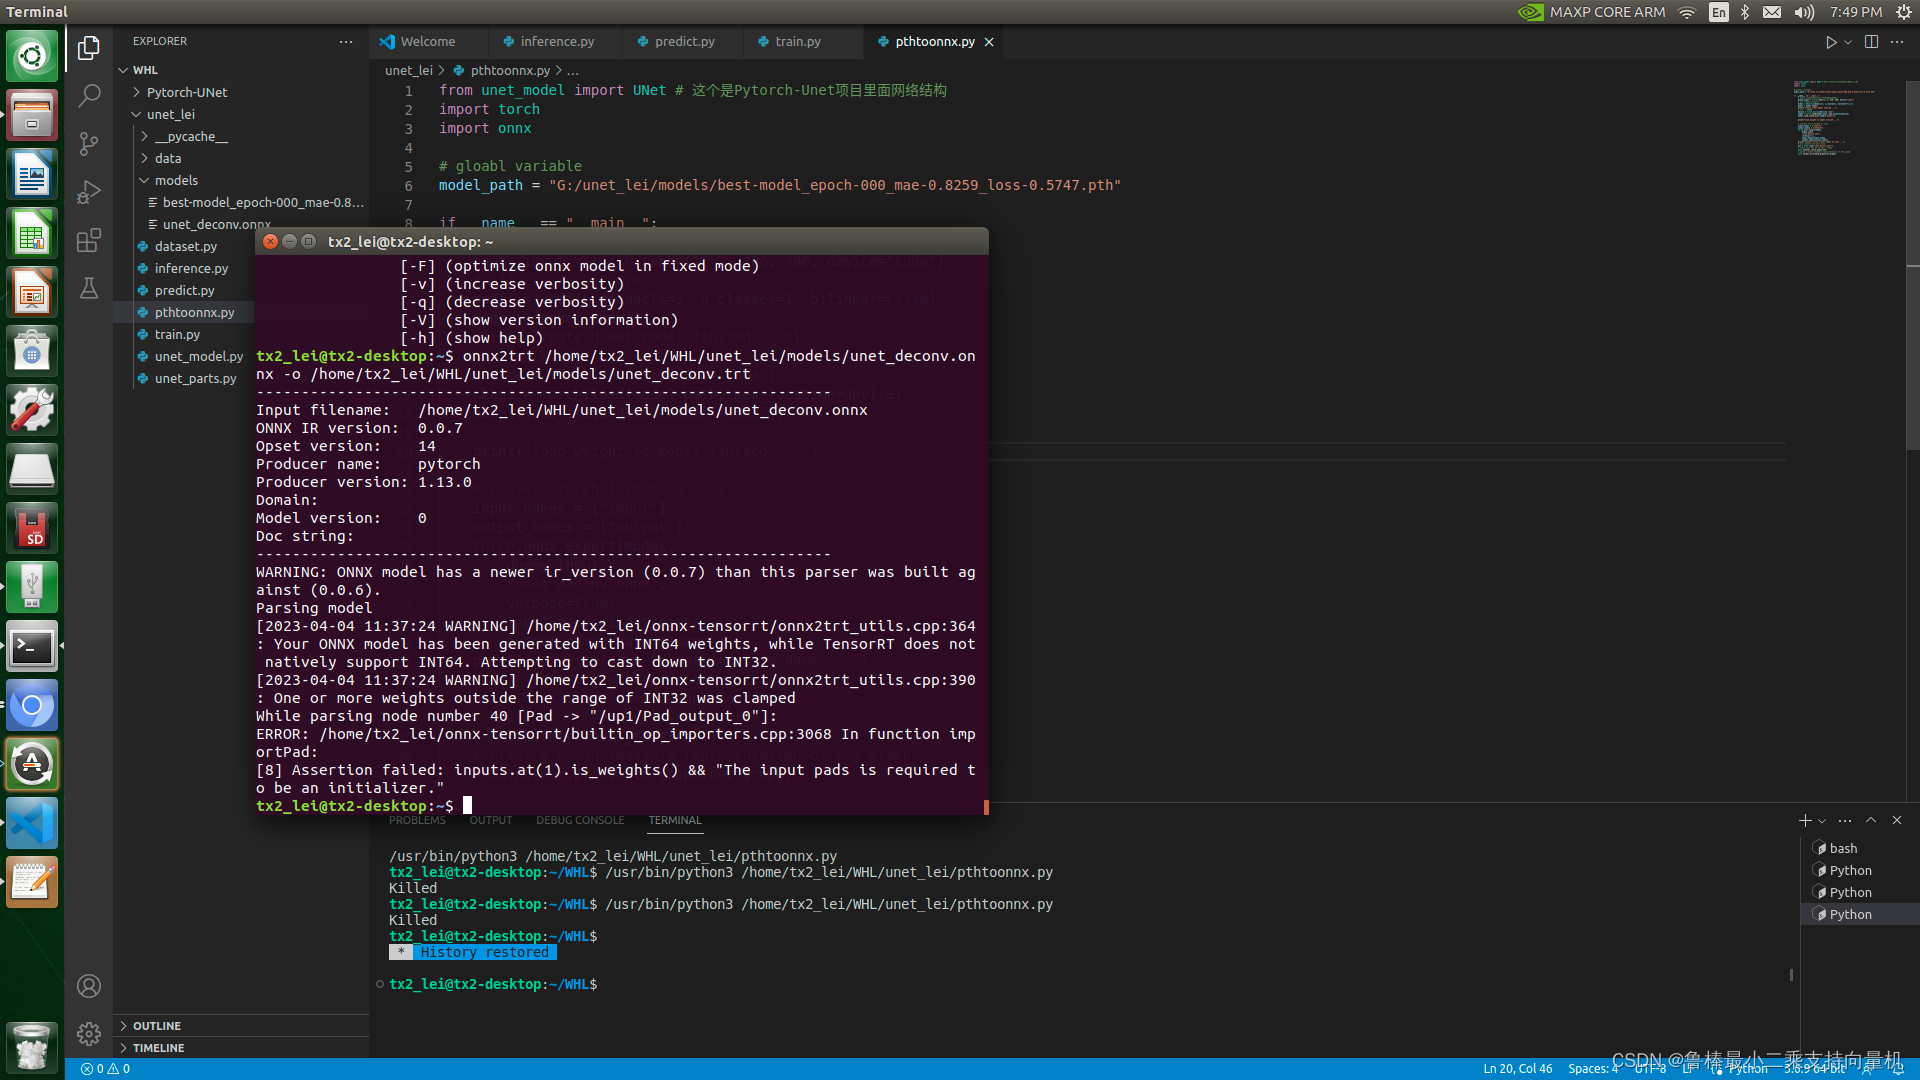Click the Ln 20, Col 46 status item

1517,1068
